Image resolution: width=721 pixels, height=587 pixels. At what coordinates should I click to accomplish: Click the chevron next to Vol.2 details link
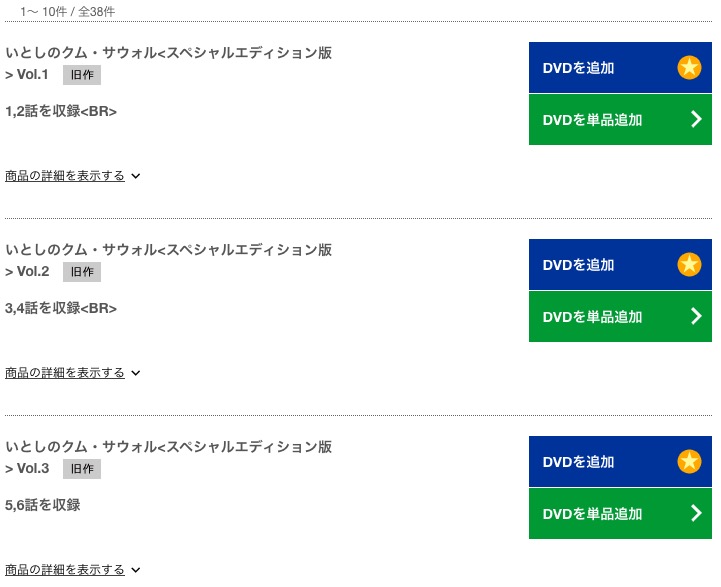(x=136, y=373)
